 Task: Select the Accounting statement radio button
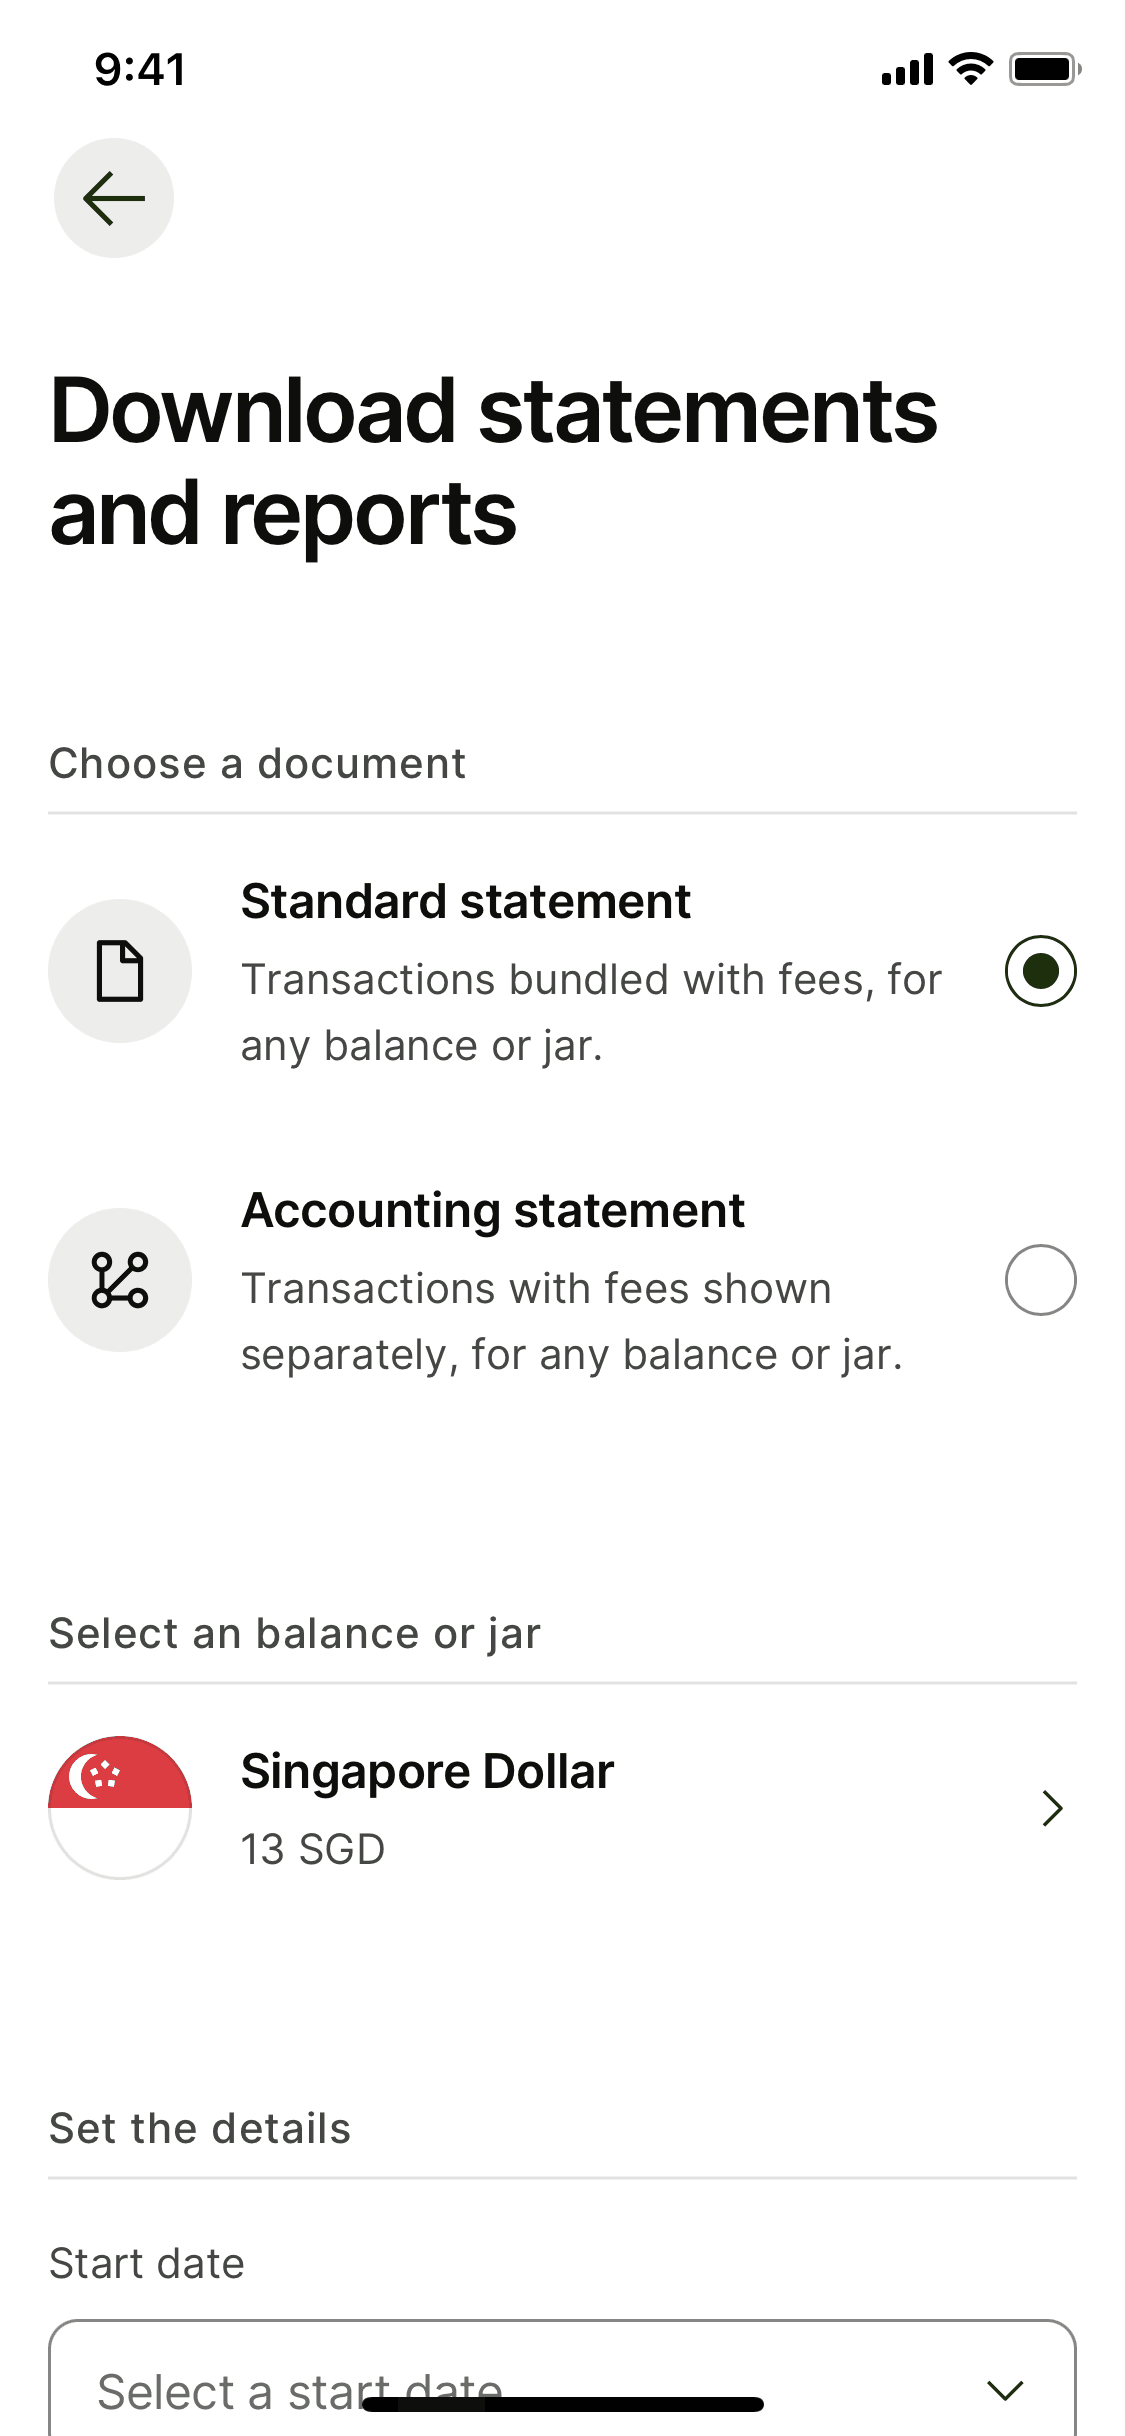(1040, 1280)
